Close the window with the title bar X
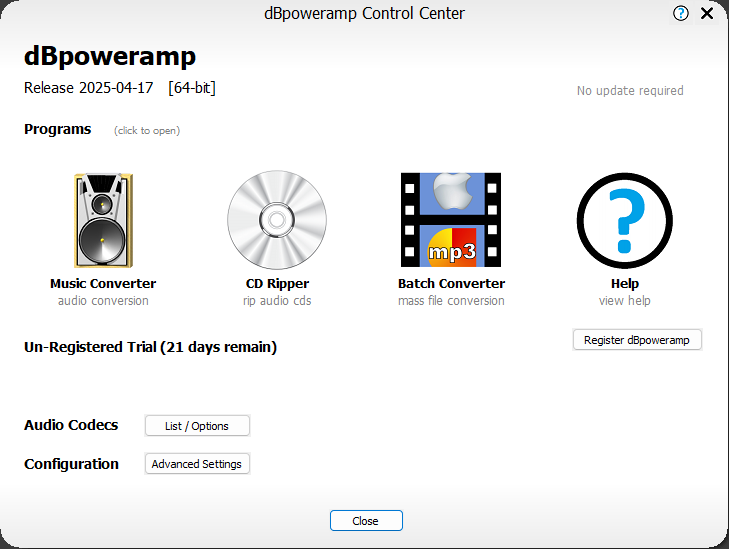729x549 pixels. click(707, 14)
